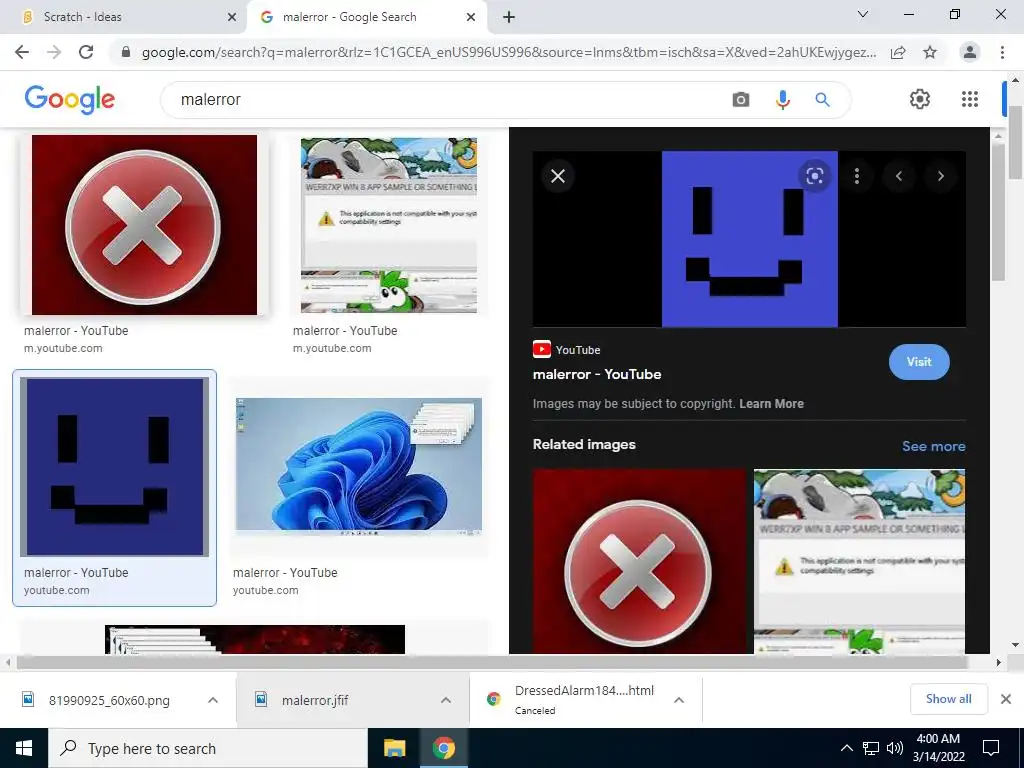Click the blue magnifier search button

coord(822,100)
